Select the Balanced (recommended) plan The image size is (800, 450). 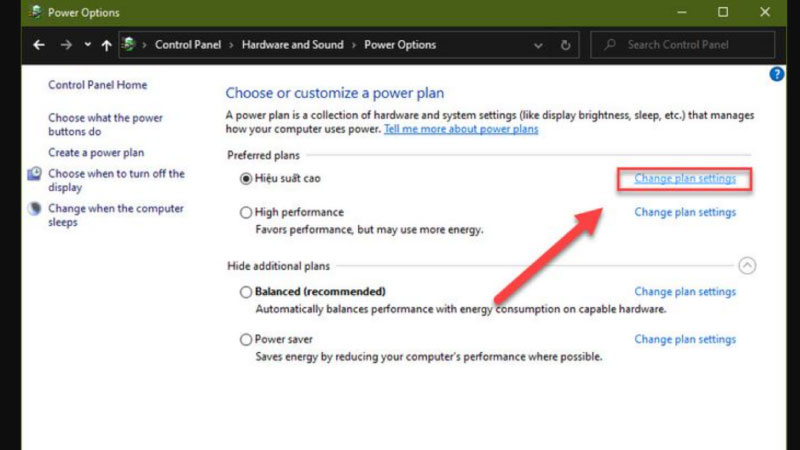[246, 292]
